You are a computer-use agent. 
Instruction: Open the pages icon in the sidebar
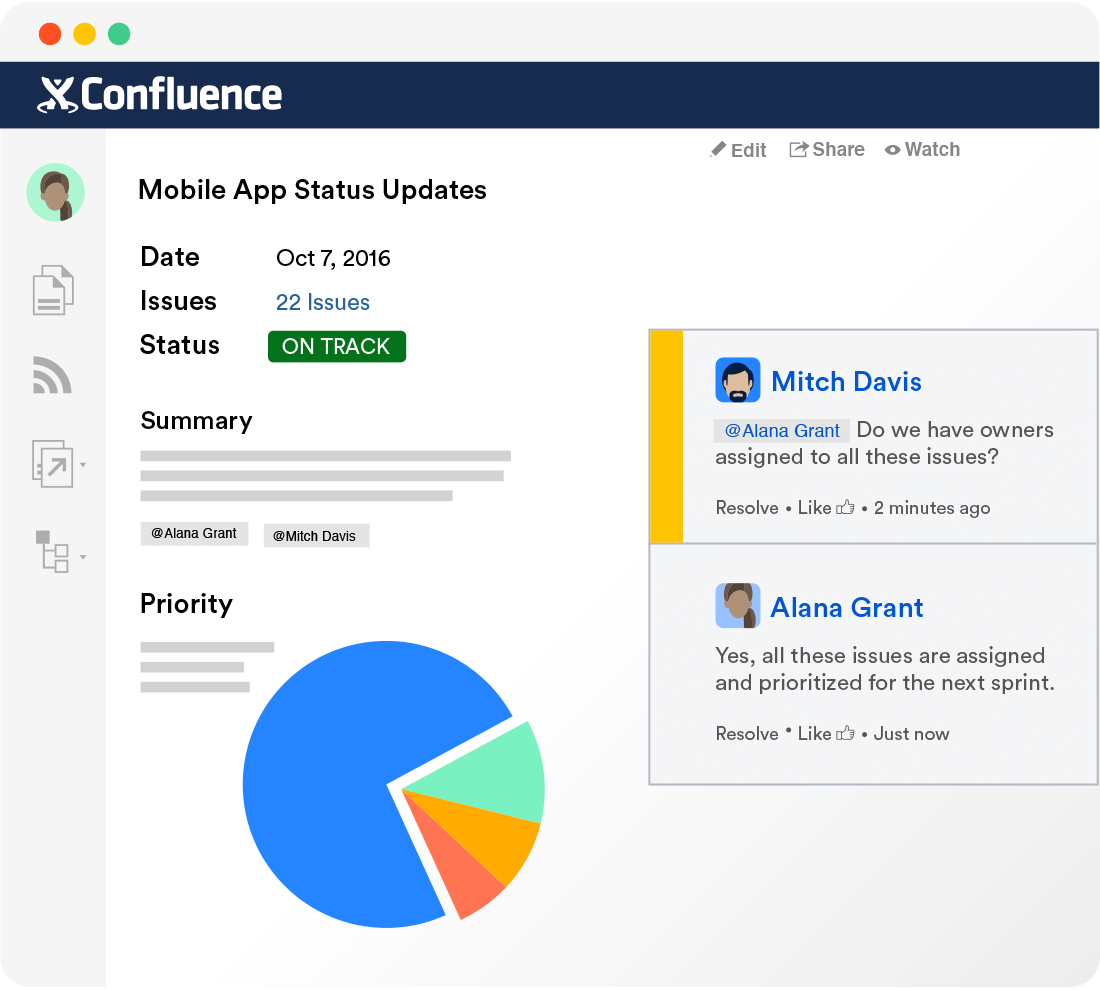(55, 289)
